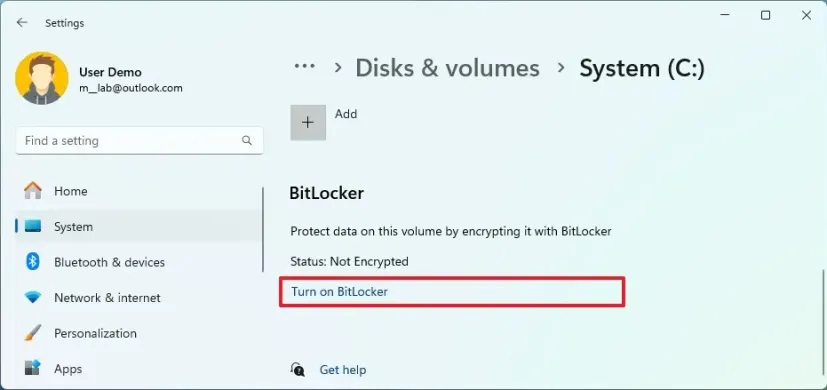Click Turn on BitLocker link
The width and height of the screenshot is (827, 390).
(x=339, y=291)
